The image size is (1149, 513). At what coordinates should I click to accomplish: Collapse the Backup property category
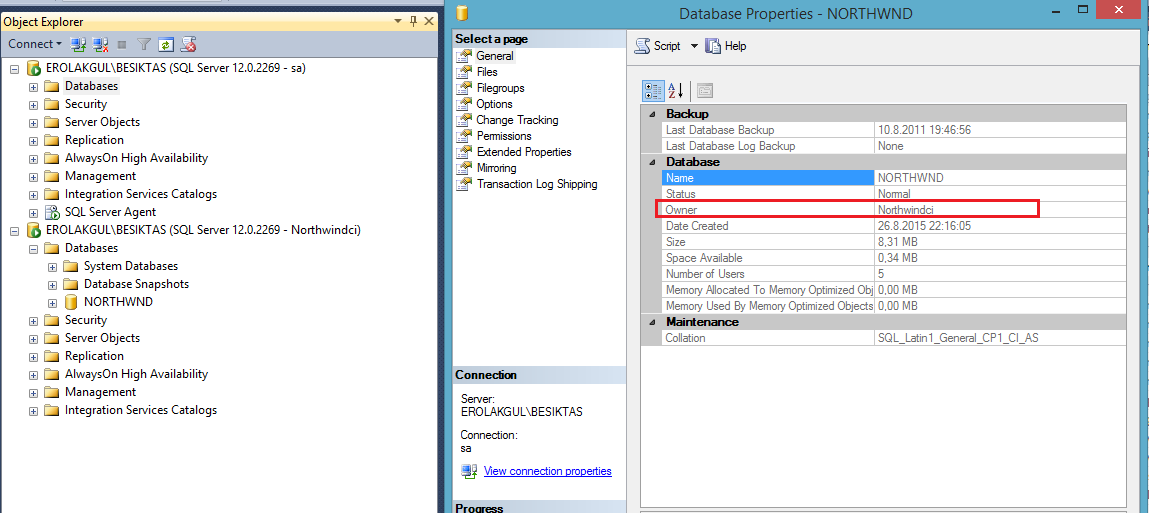point(652,114)
